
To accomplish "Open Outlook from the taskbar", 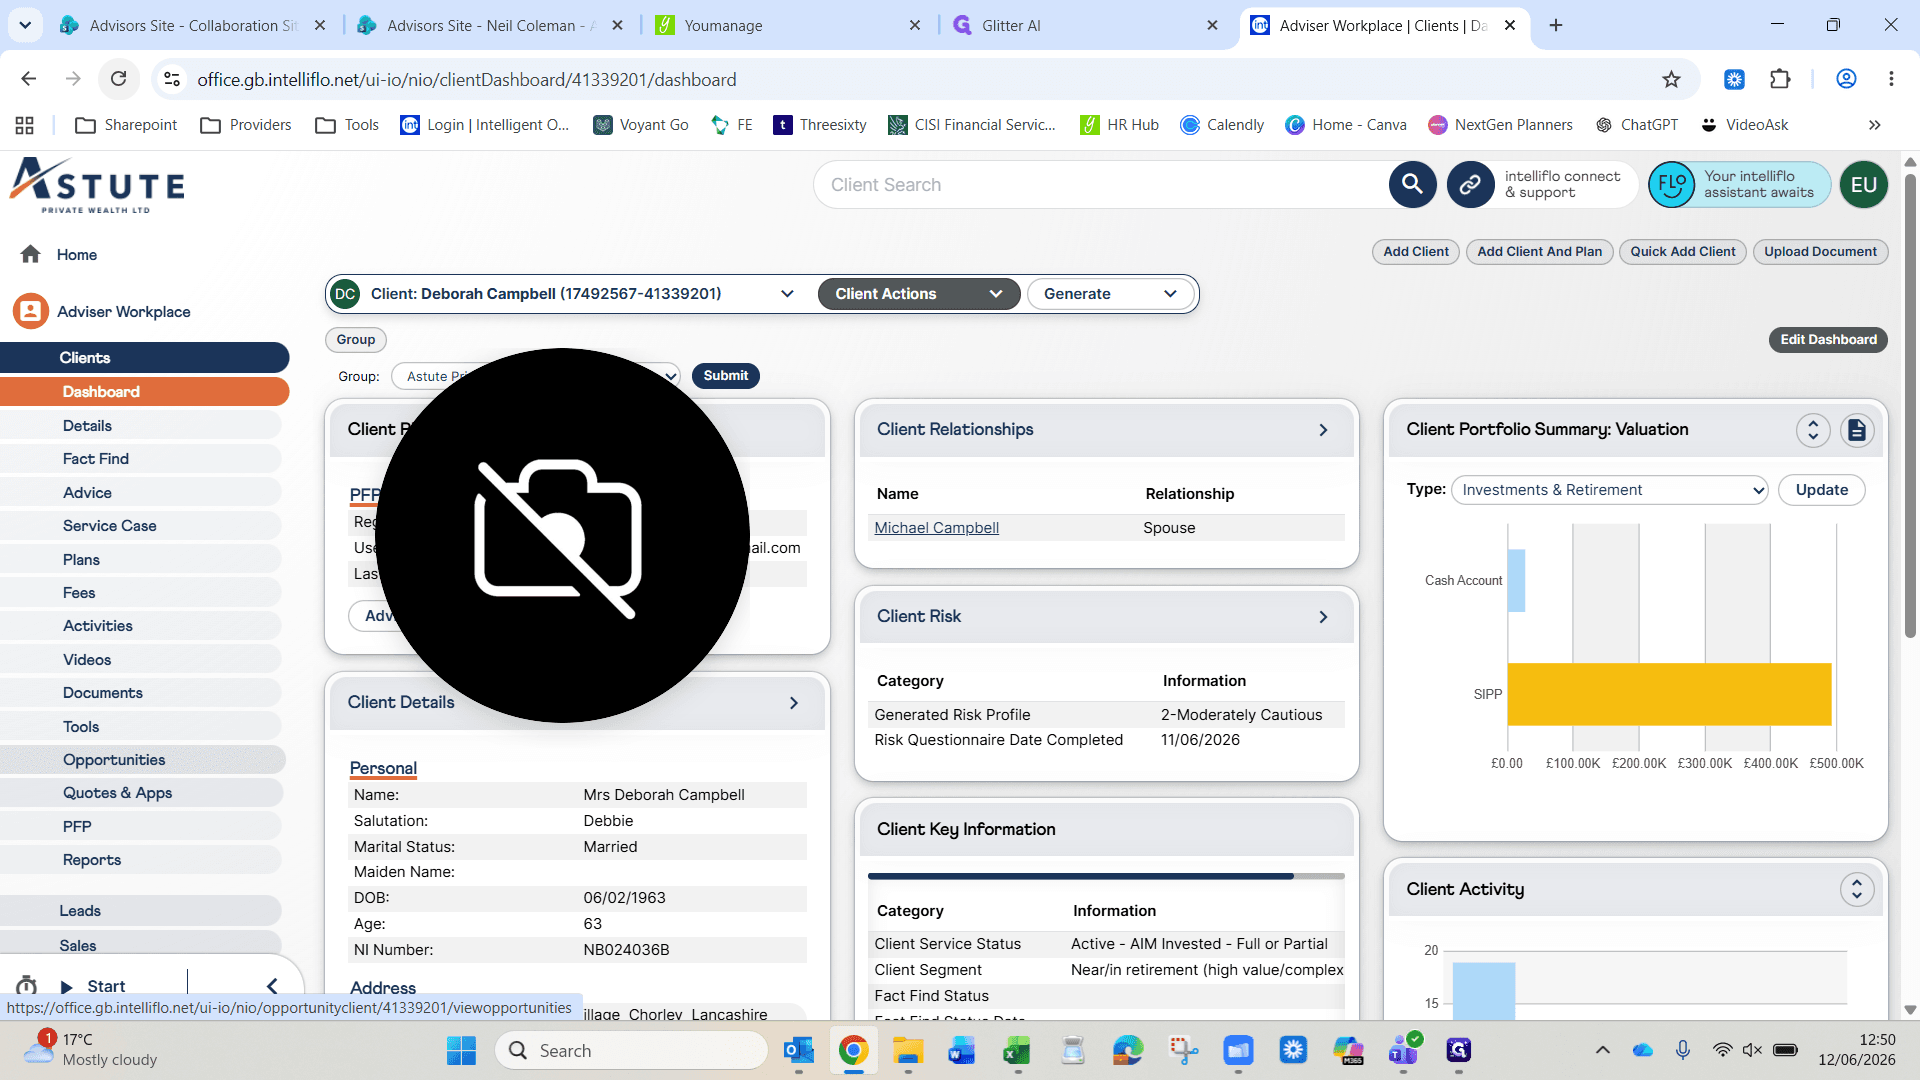I will [798, 1050].
